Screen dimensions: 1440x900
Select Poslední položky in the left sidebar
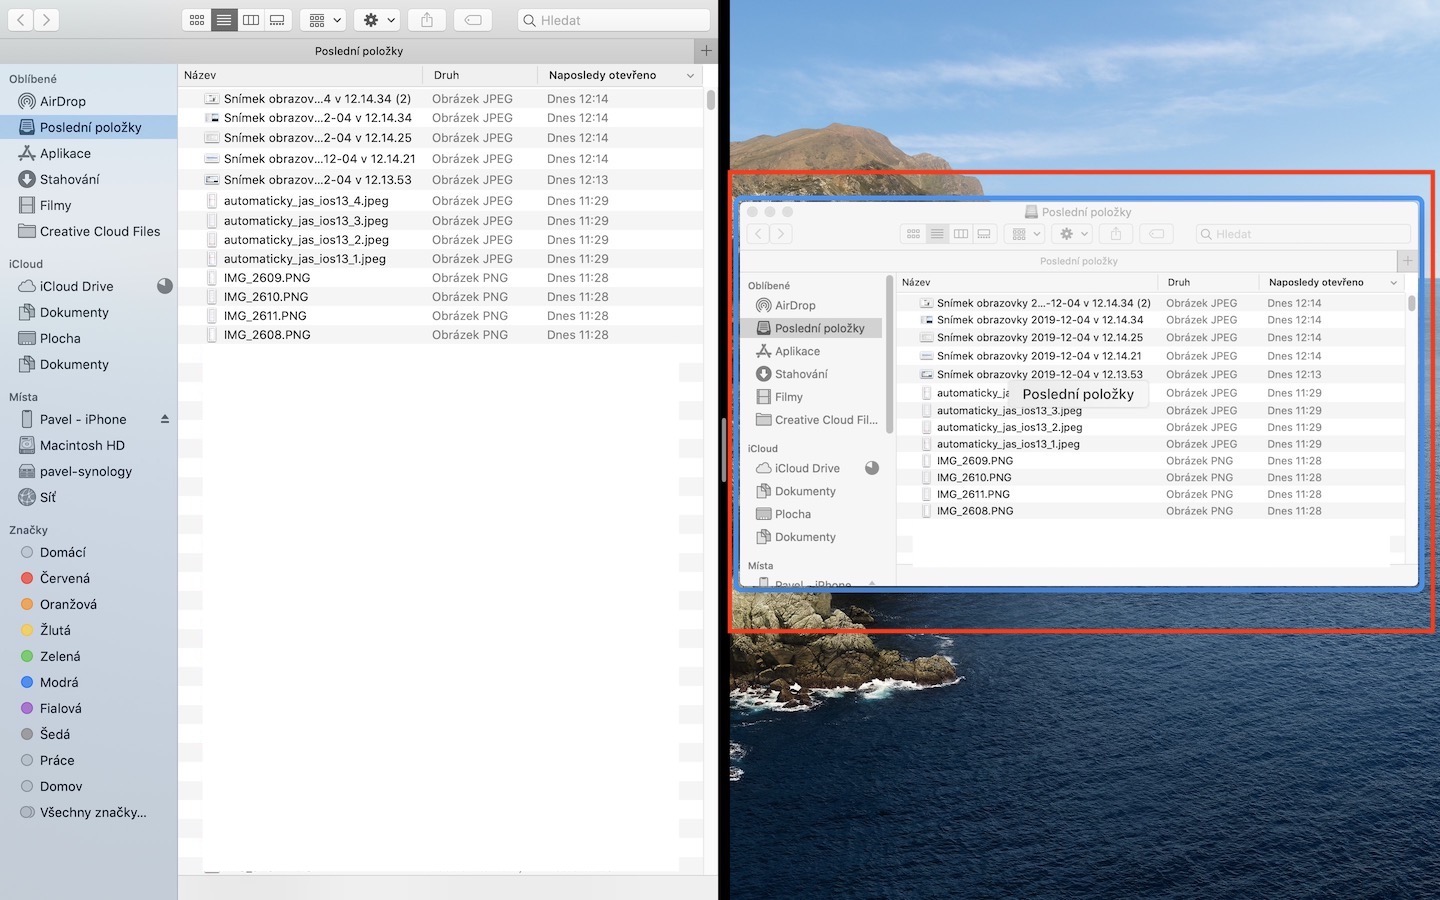pos(88,127)
